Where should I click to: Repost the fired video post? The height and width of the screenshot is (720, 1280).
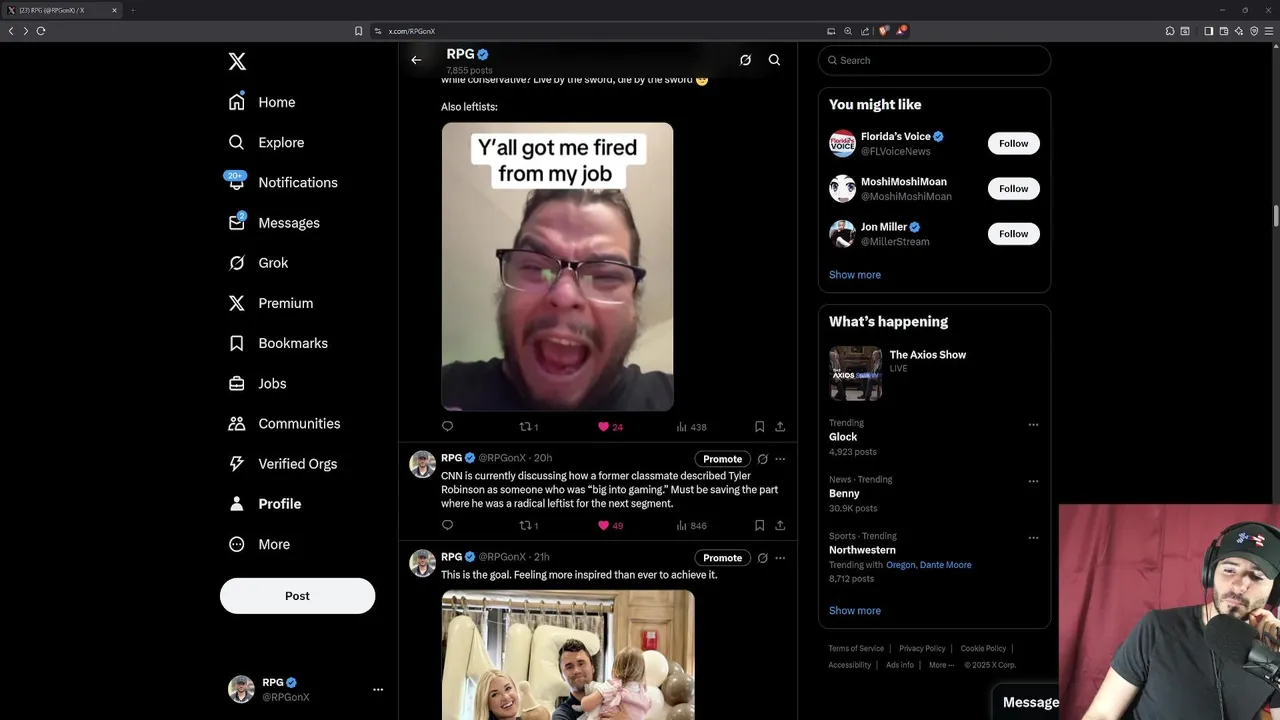pyautogui.click(x=528, y=427)
